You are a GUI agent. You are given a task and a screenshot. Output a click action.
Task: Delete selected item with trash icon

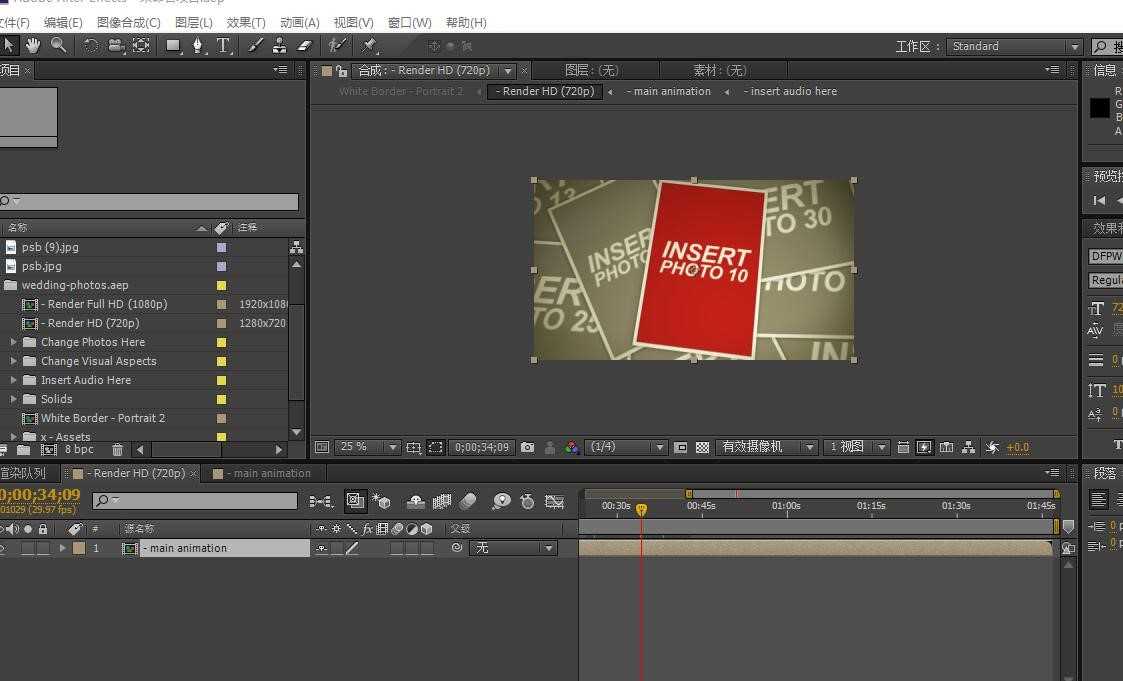pos(117,450)
